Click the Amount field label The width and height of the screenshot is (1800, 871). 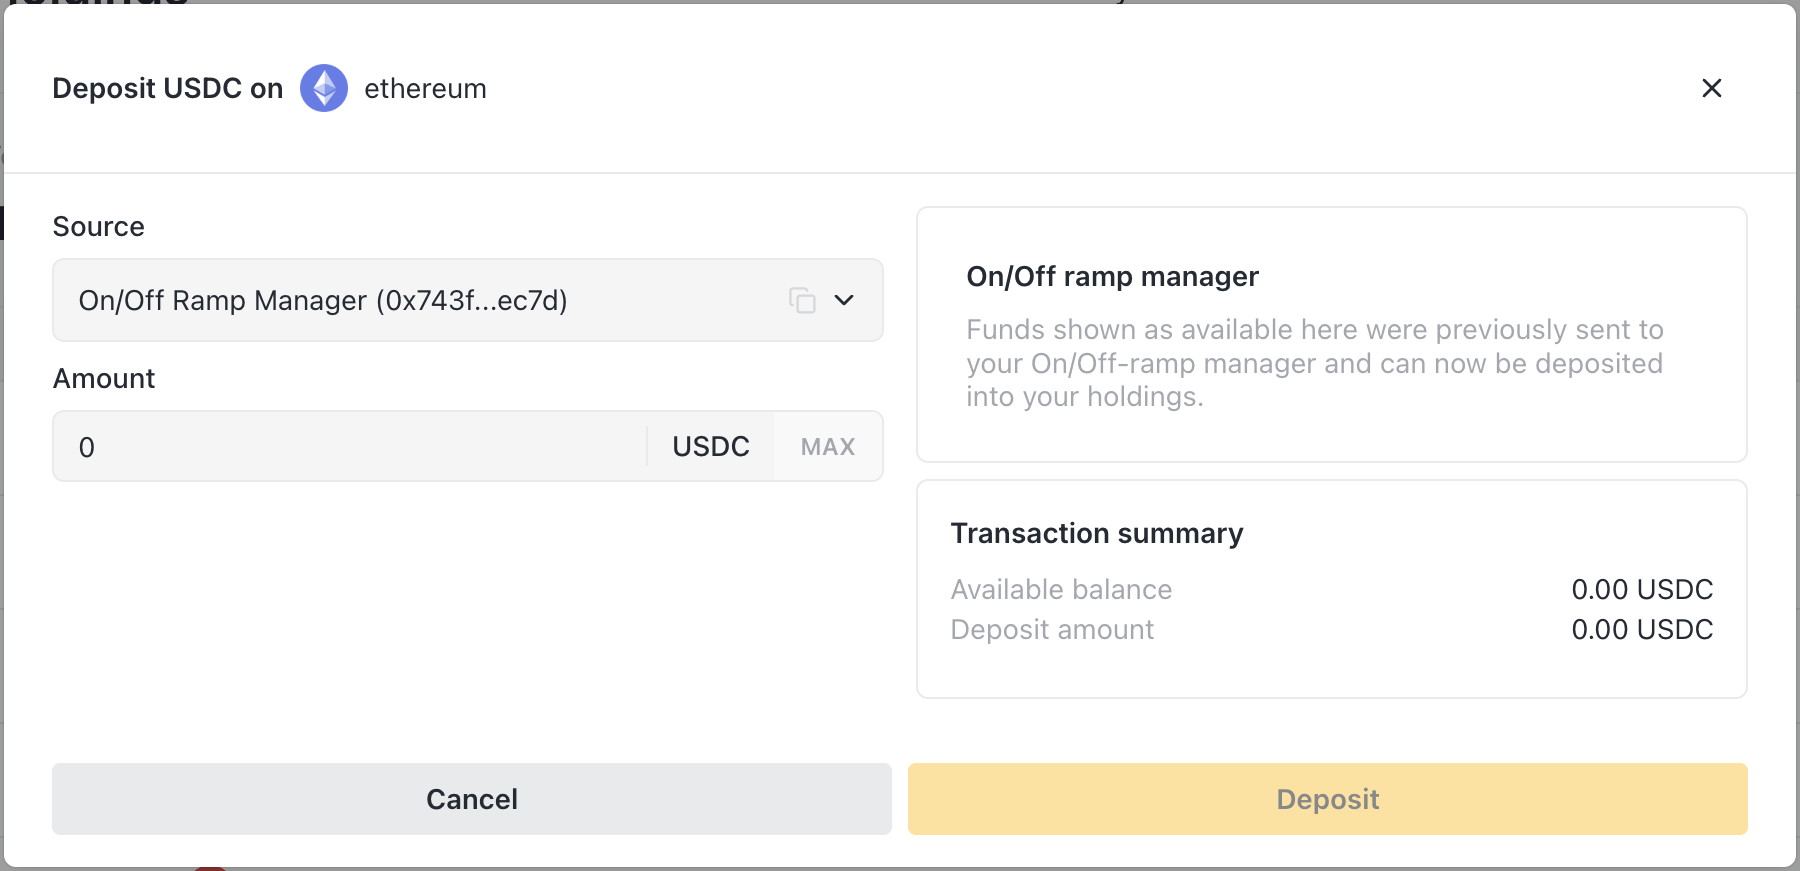pyautogui.click(x=104, y=379)
